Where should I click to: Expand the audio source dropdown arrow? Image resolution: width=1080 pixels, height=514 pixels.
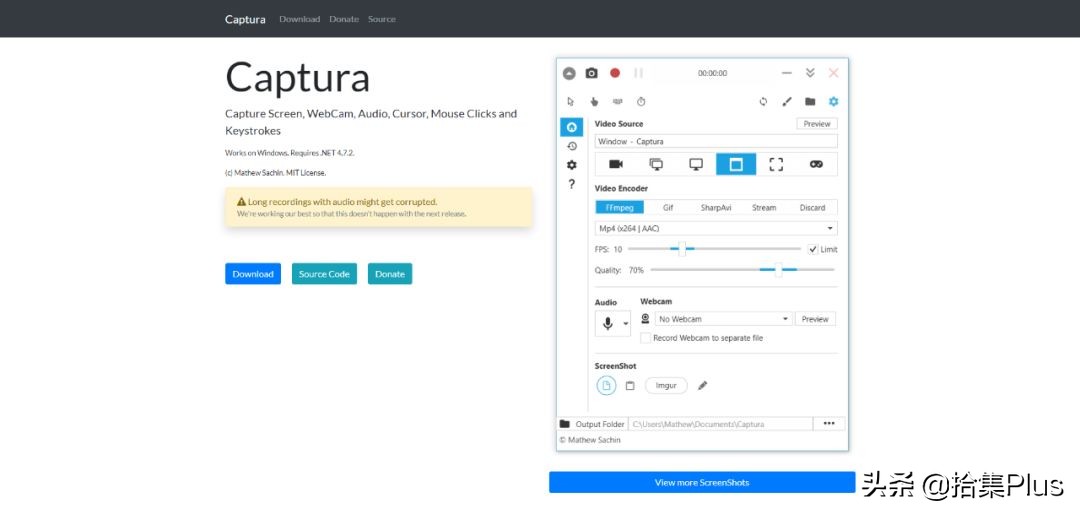click(625, 323)
